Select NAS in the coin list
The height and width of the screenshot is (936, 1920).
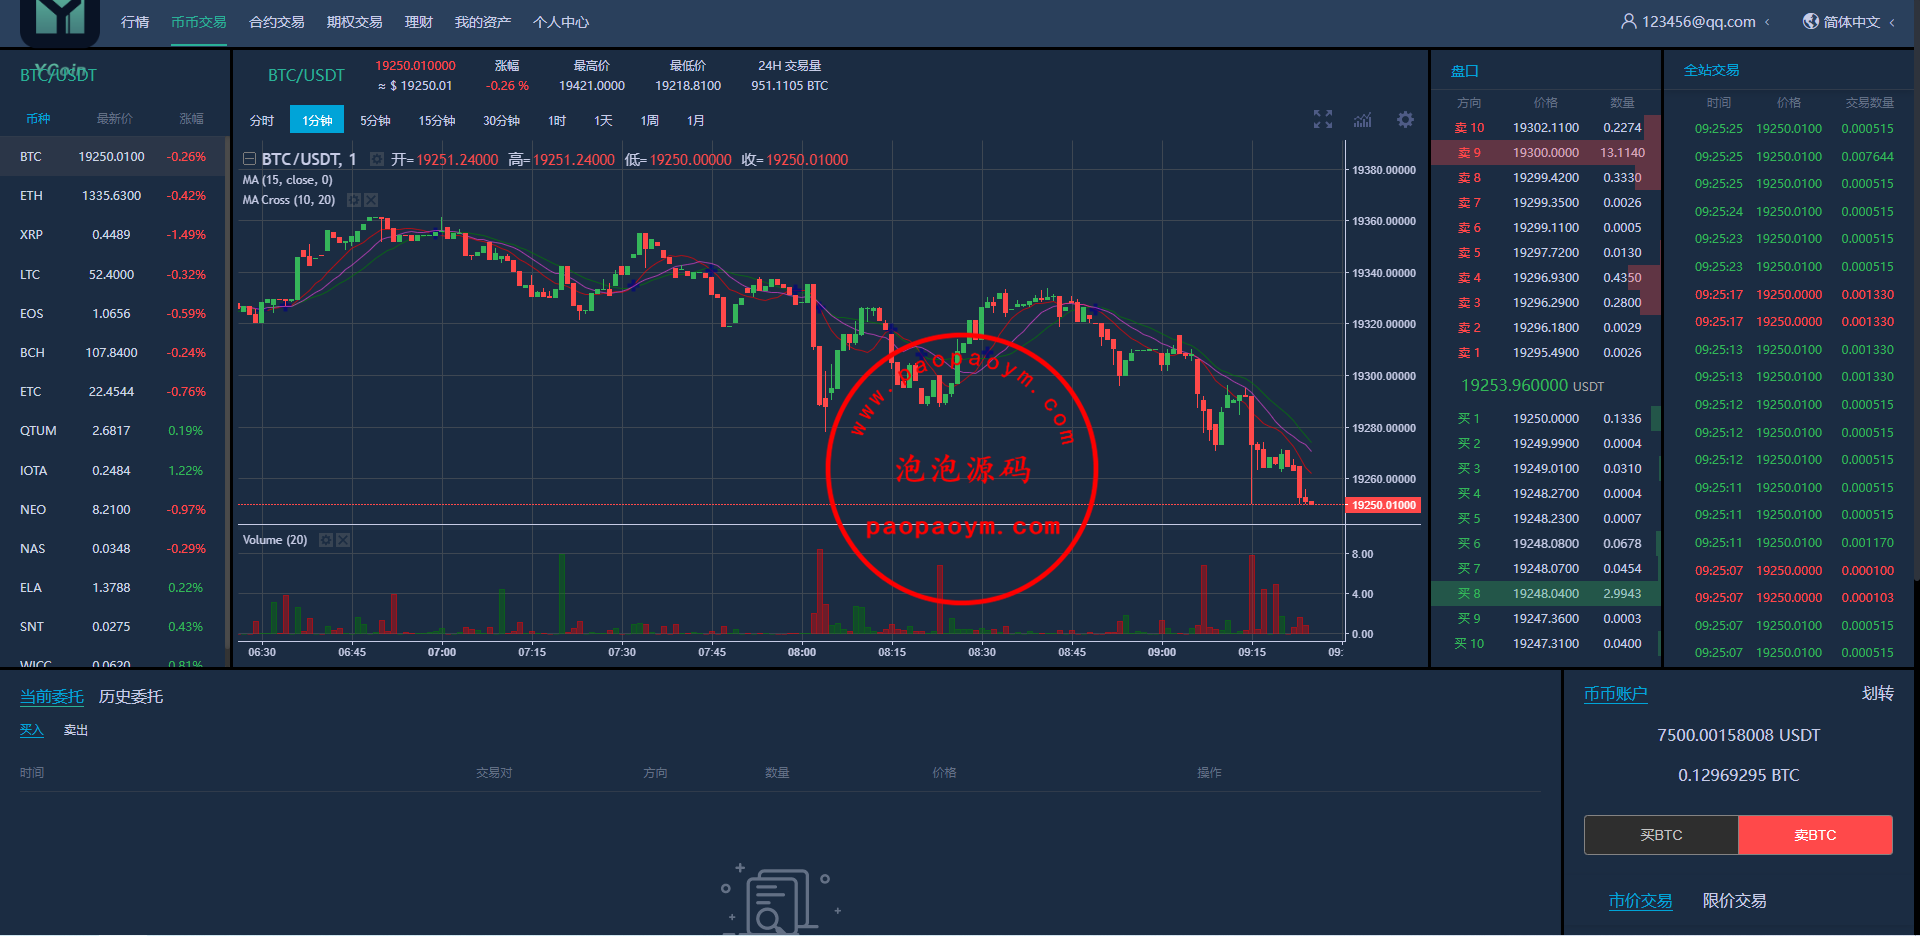pyautogui.click(x=114, y=548)
